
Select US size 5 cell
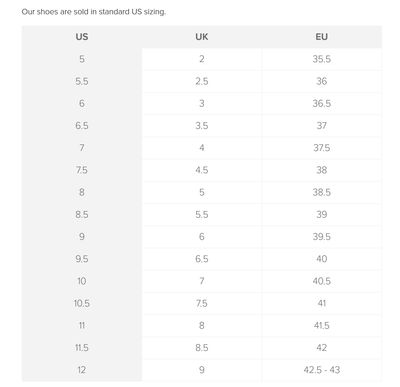click(x=82, y=59)
